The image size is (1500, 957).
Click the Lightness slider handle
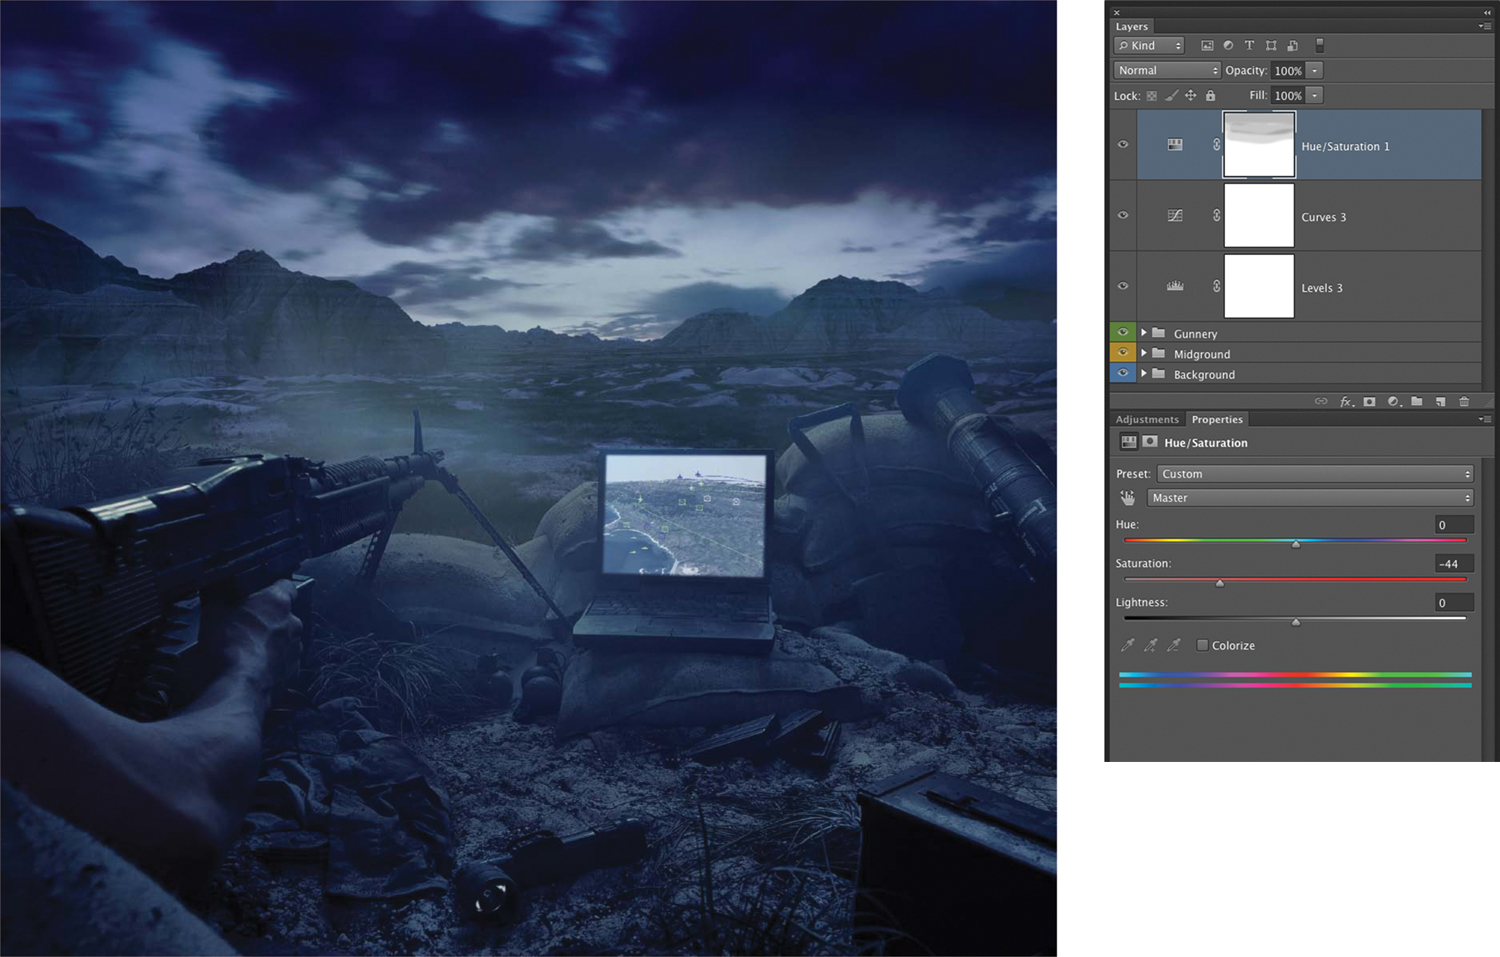tap(1296, 622)
